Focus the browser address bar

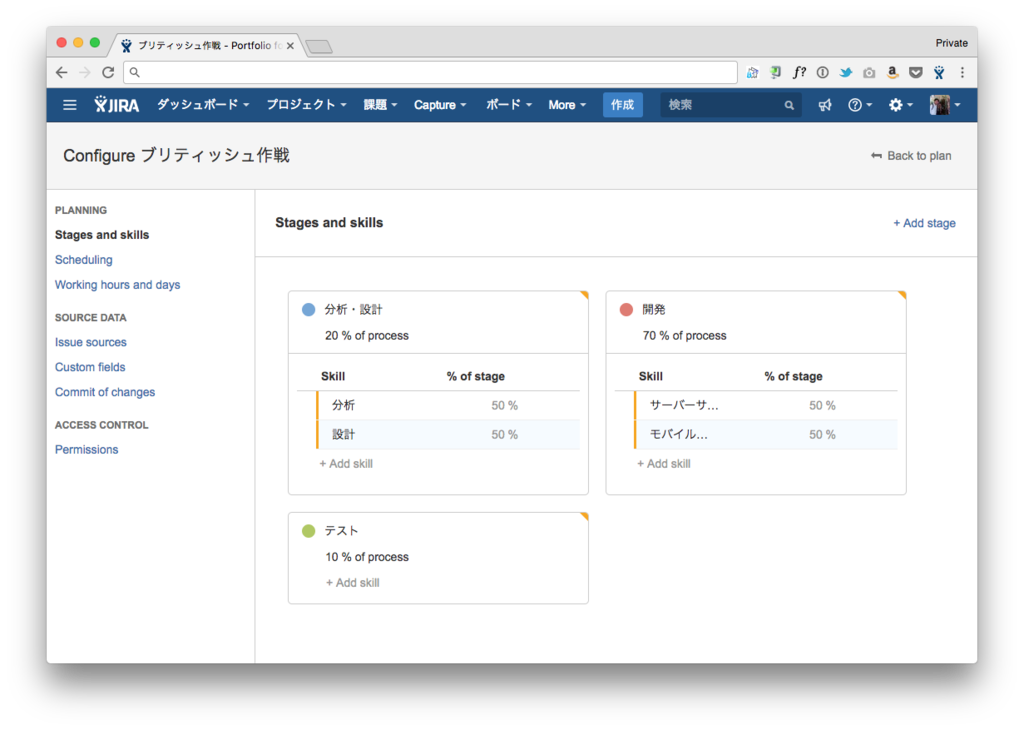point(430,72)
